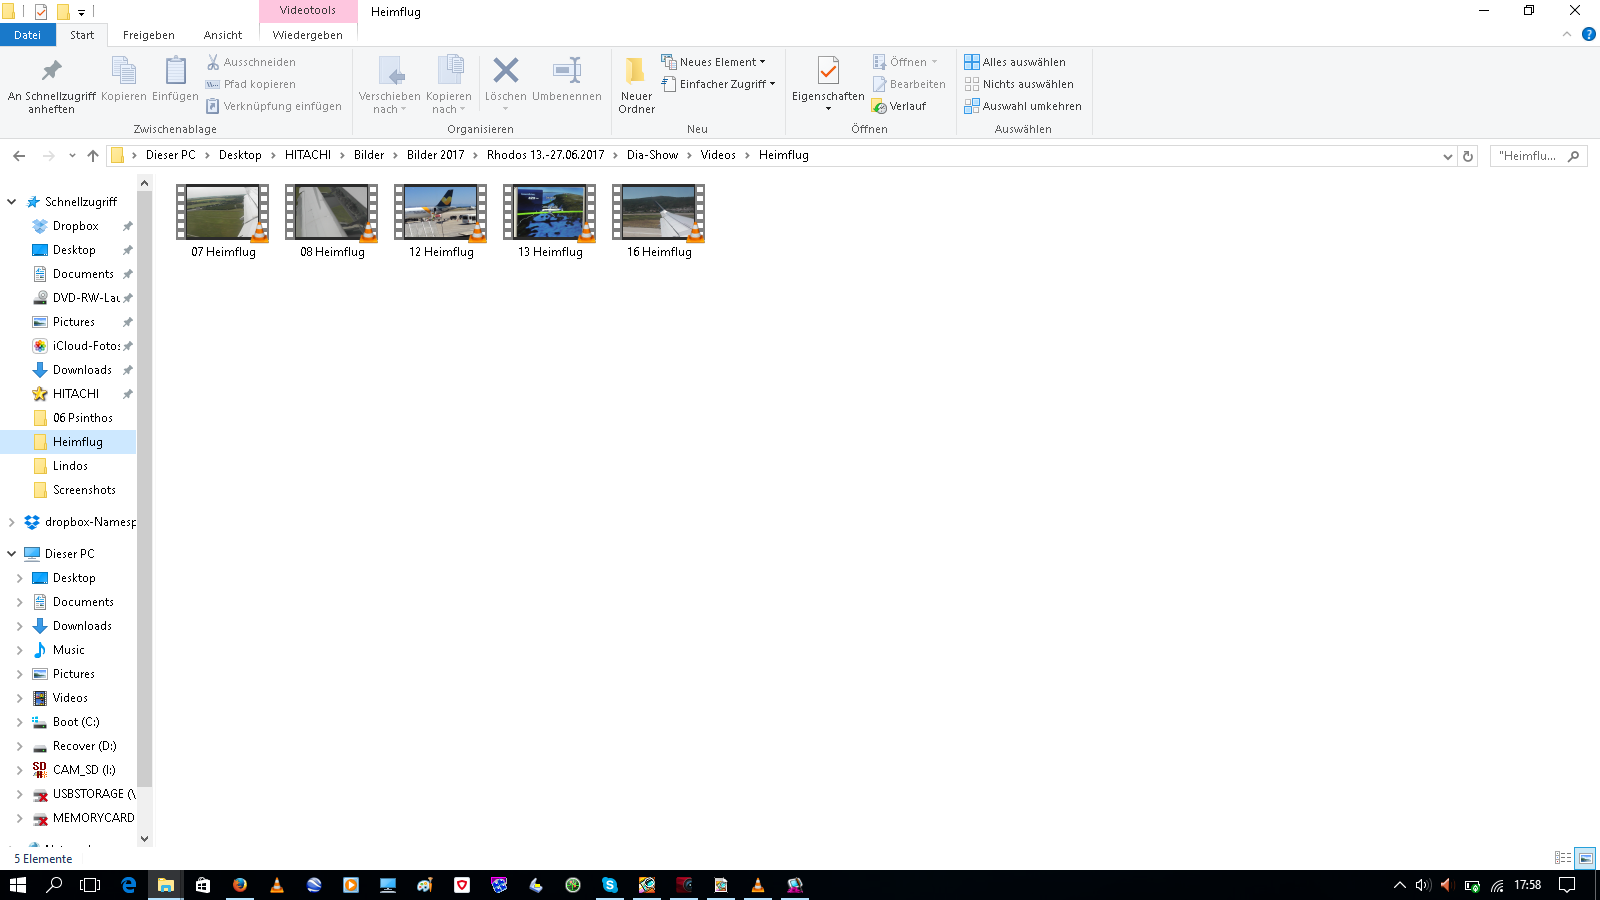This screenshot has width=1600, height=900.
Task: Open the address bar history dropdown
Action: (x=1447, y=156)
